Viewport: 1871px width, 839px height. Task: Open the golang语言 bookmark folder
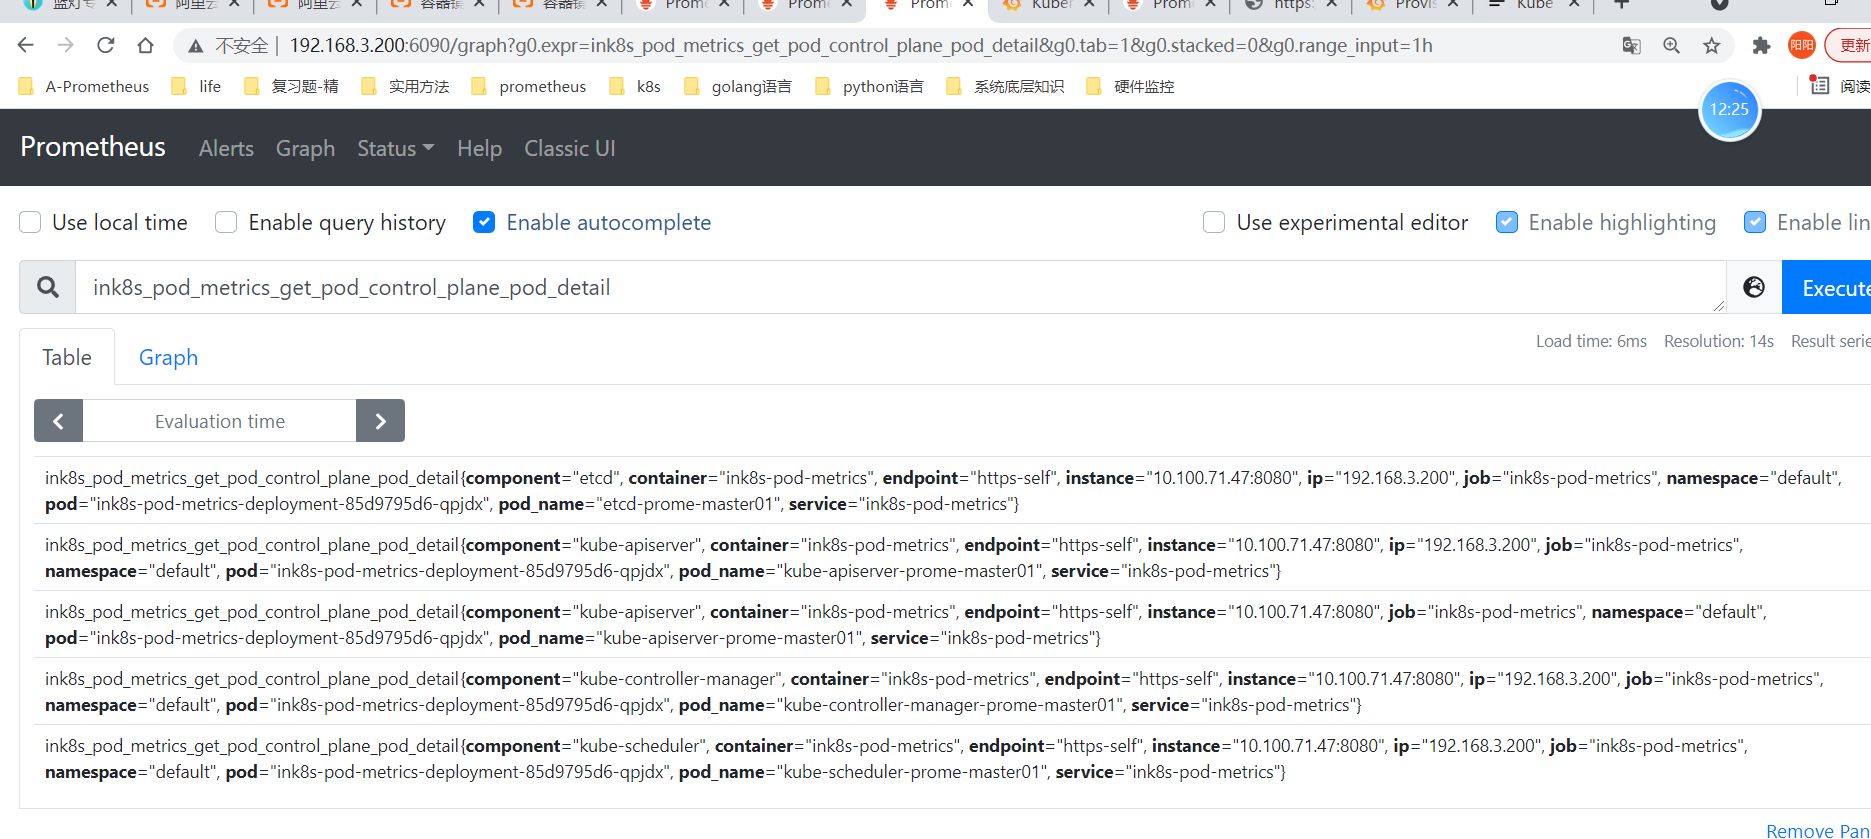tap(738, 87)
